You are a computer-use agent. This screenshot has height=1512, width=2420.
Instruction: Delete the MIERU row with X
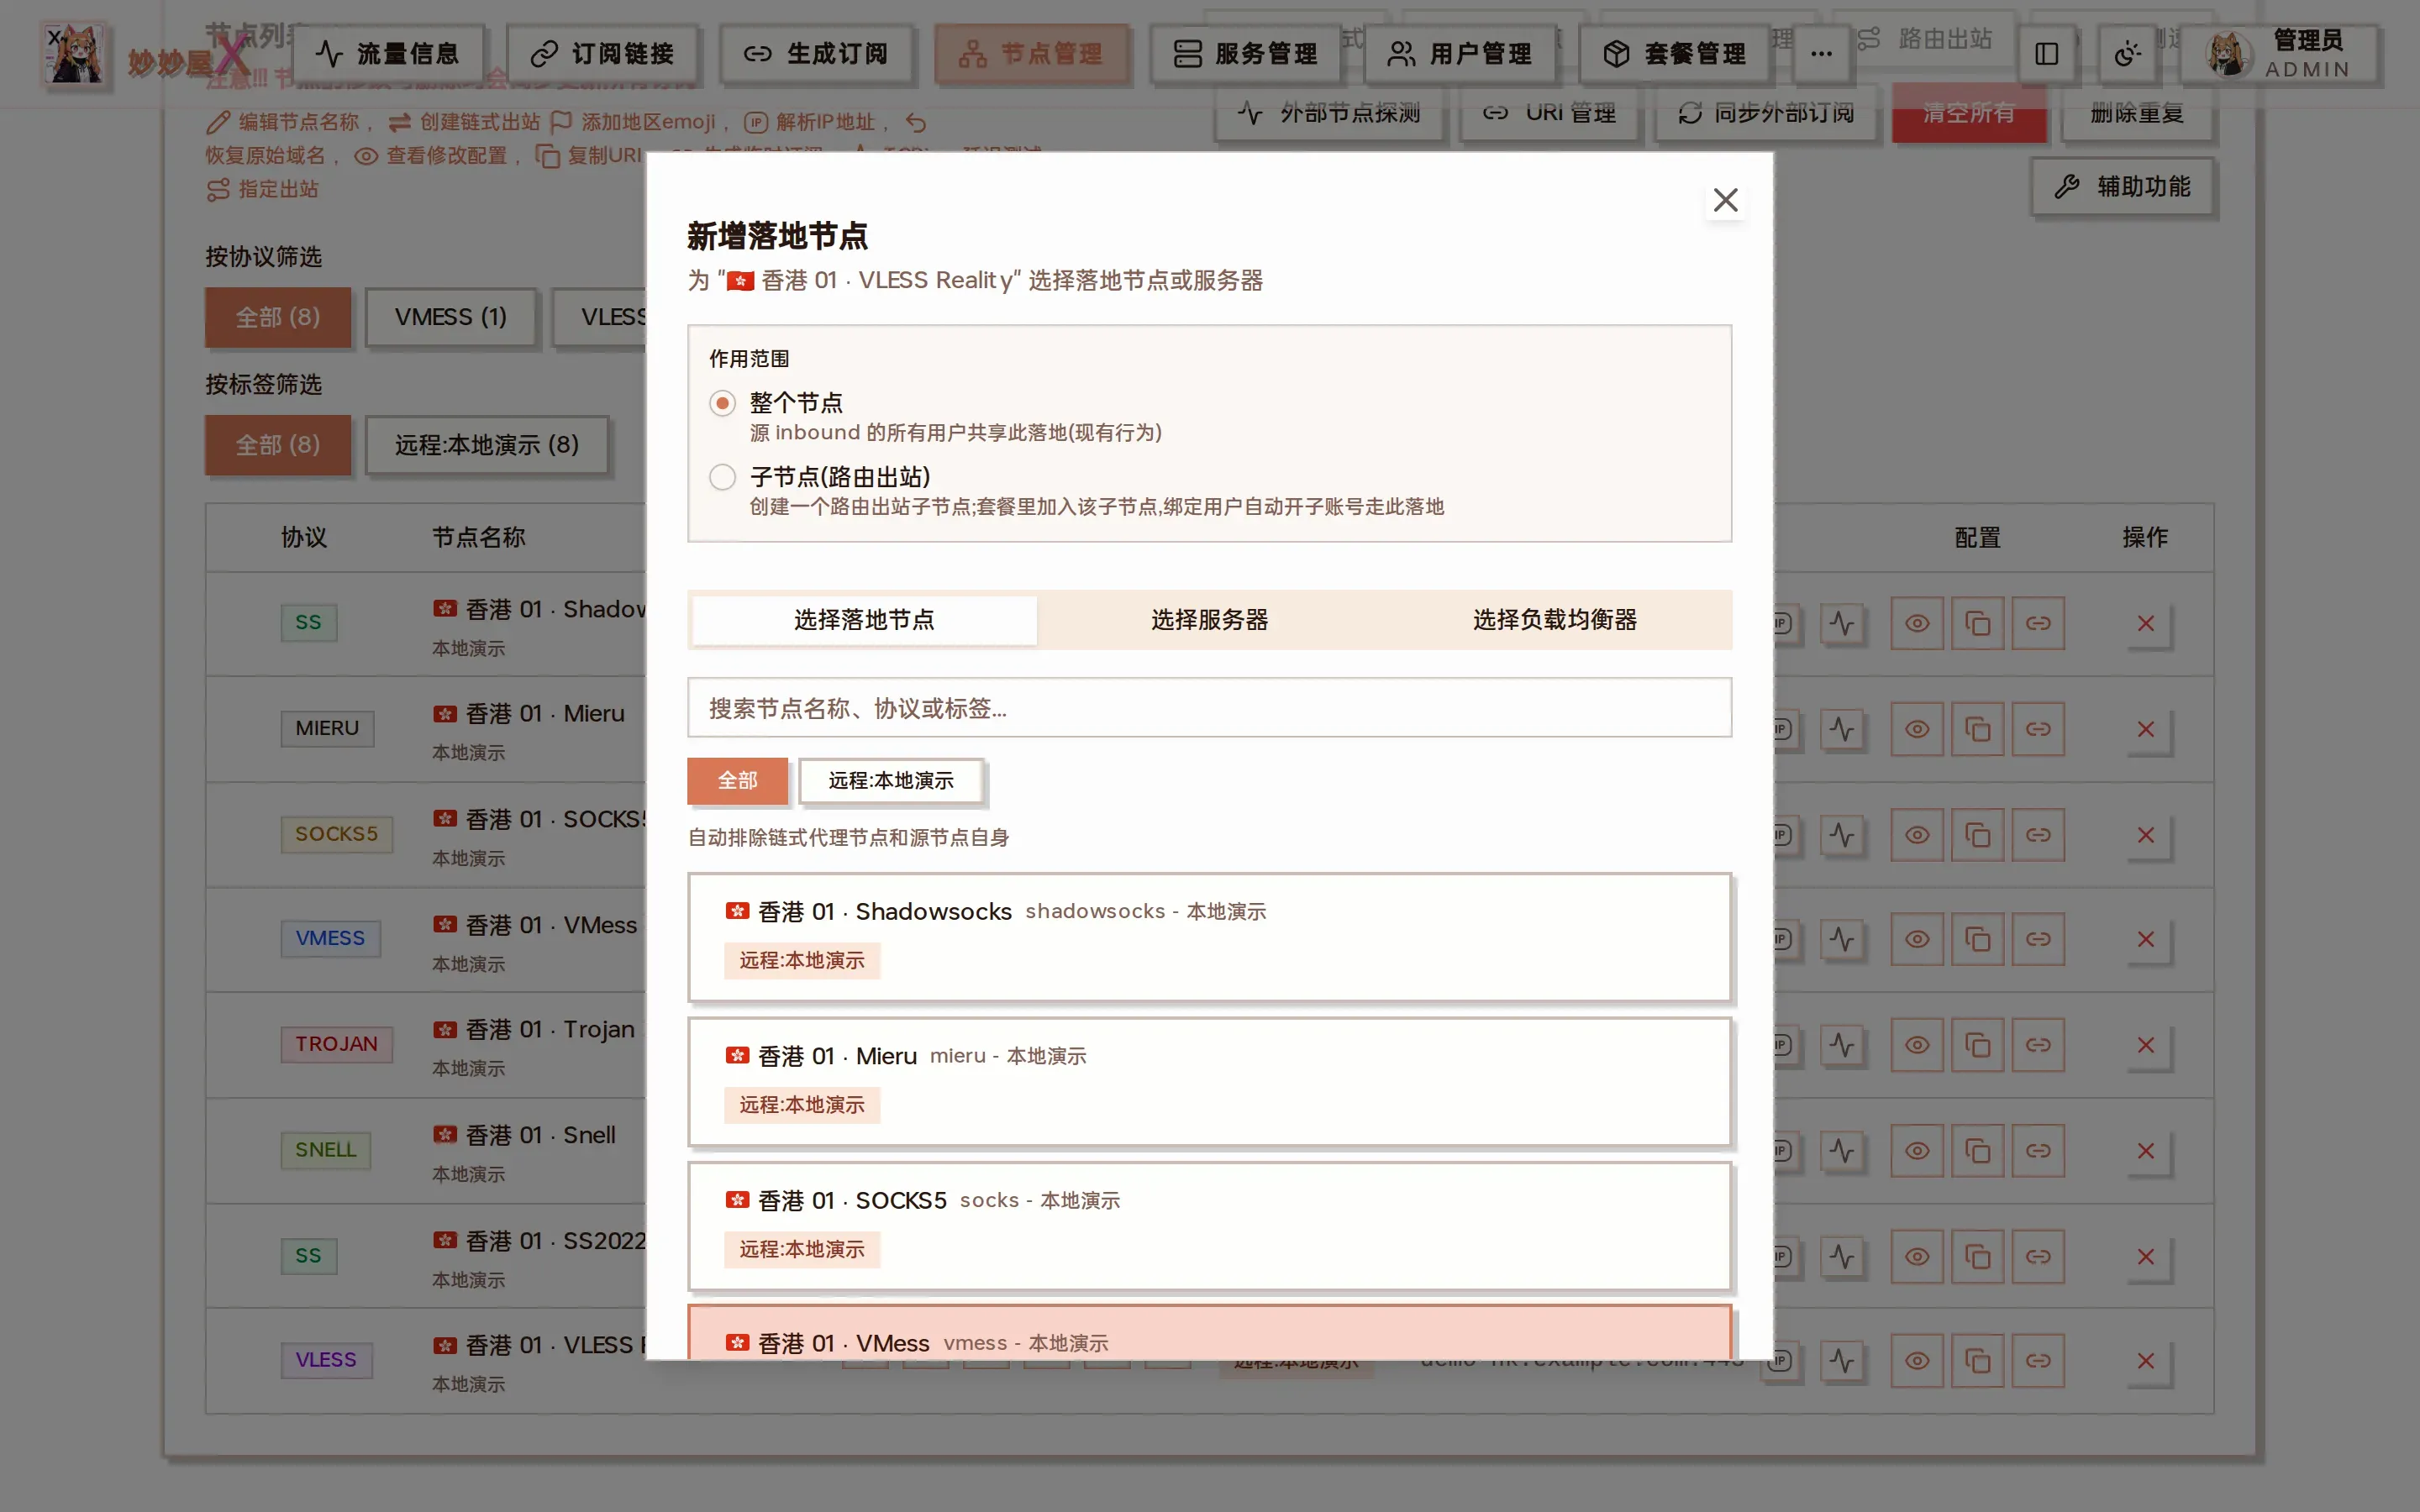2145,729
